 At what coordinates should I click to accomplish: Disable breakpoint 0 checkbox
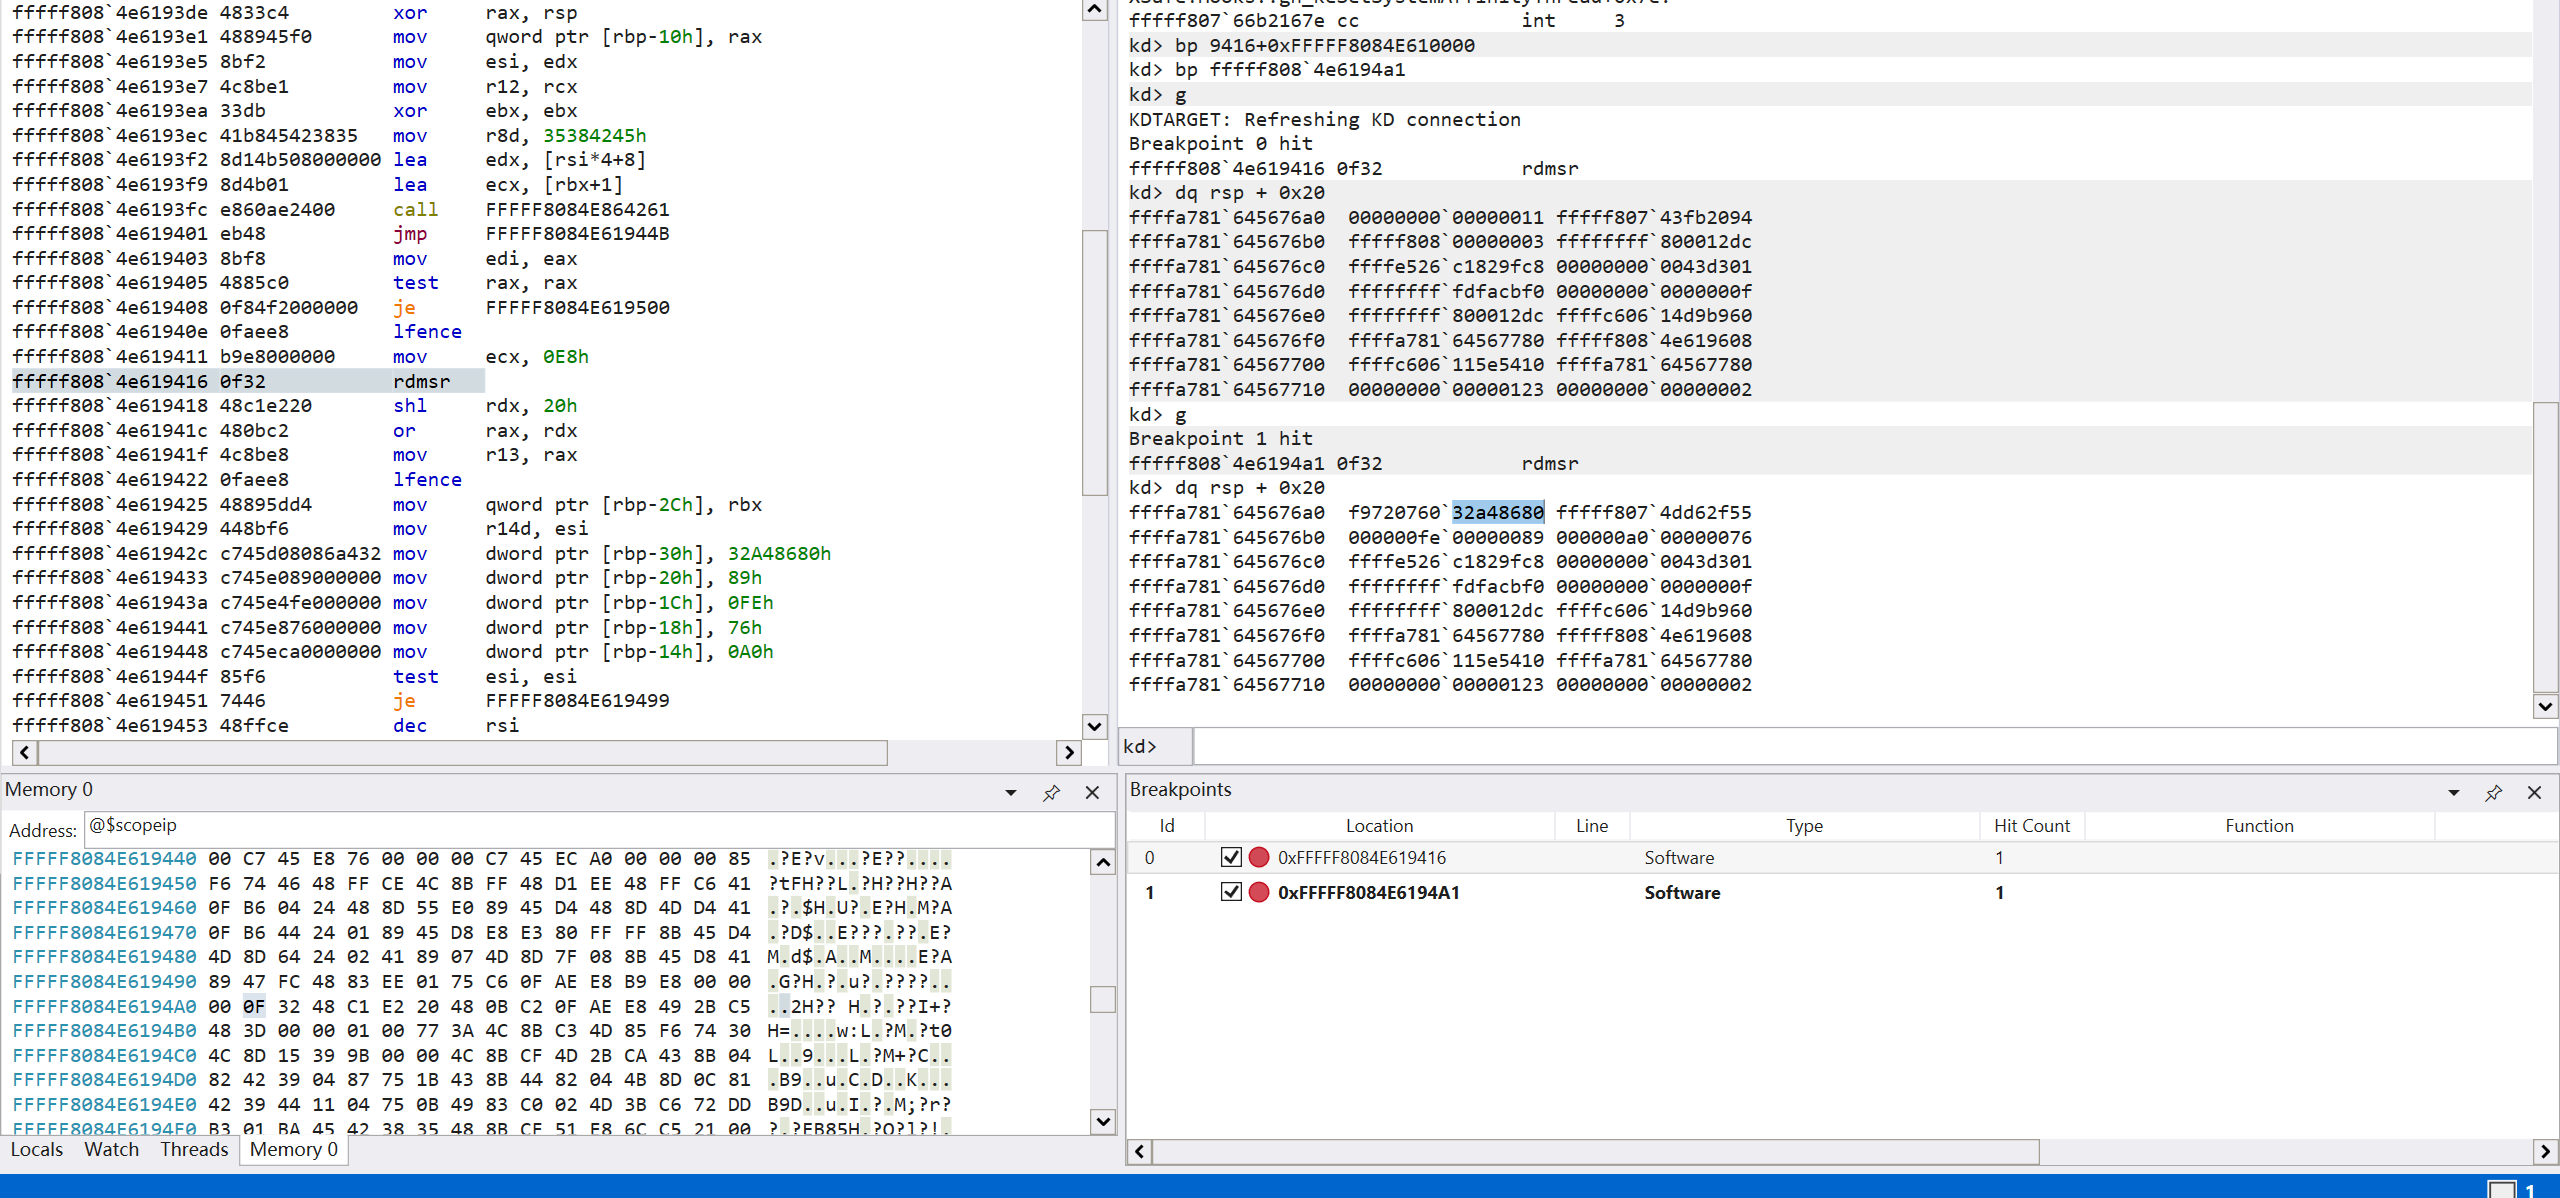tap(1231, 857)
